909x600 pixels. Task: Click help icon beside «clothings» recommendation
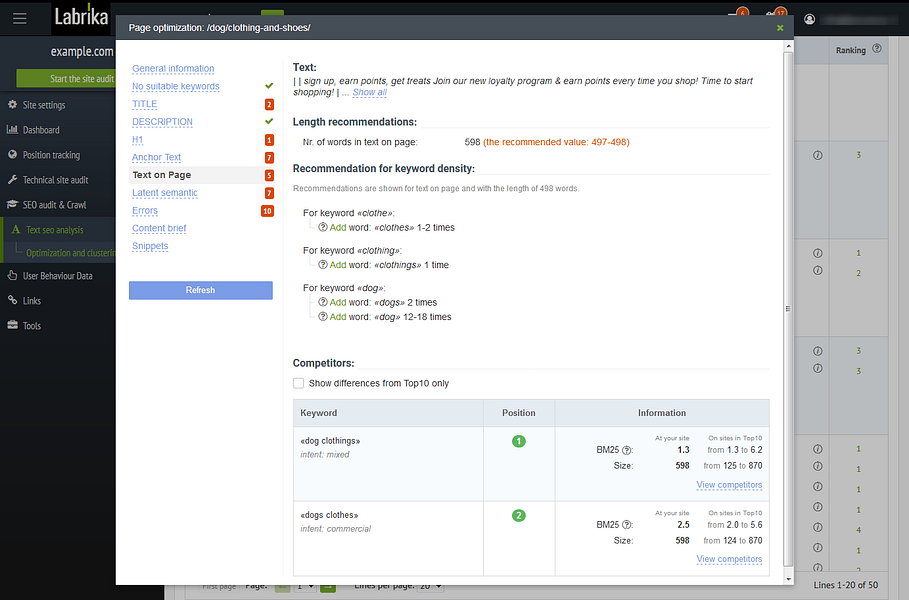pos(323,265)
